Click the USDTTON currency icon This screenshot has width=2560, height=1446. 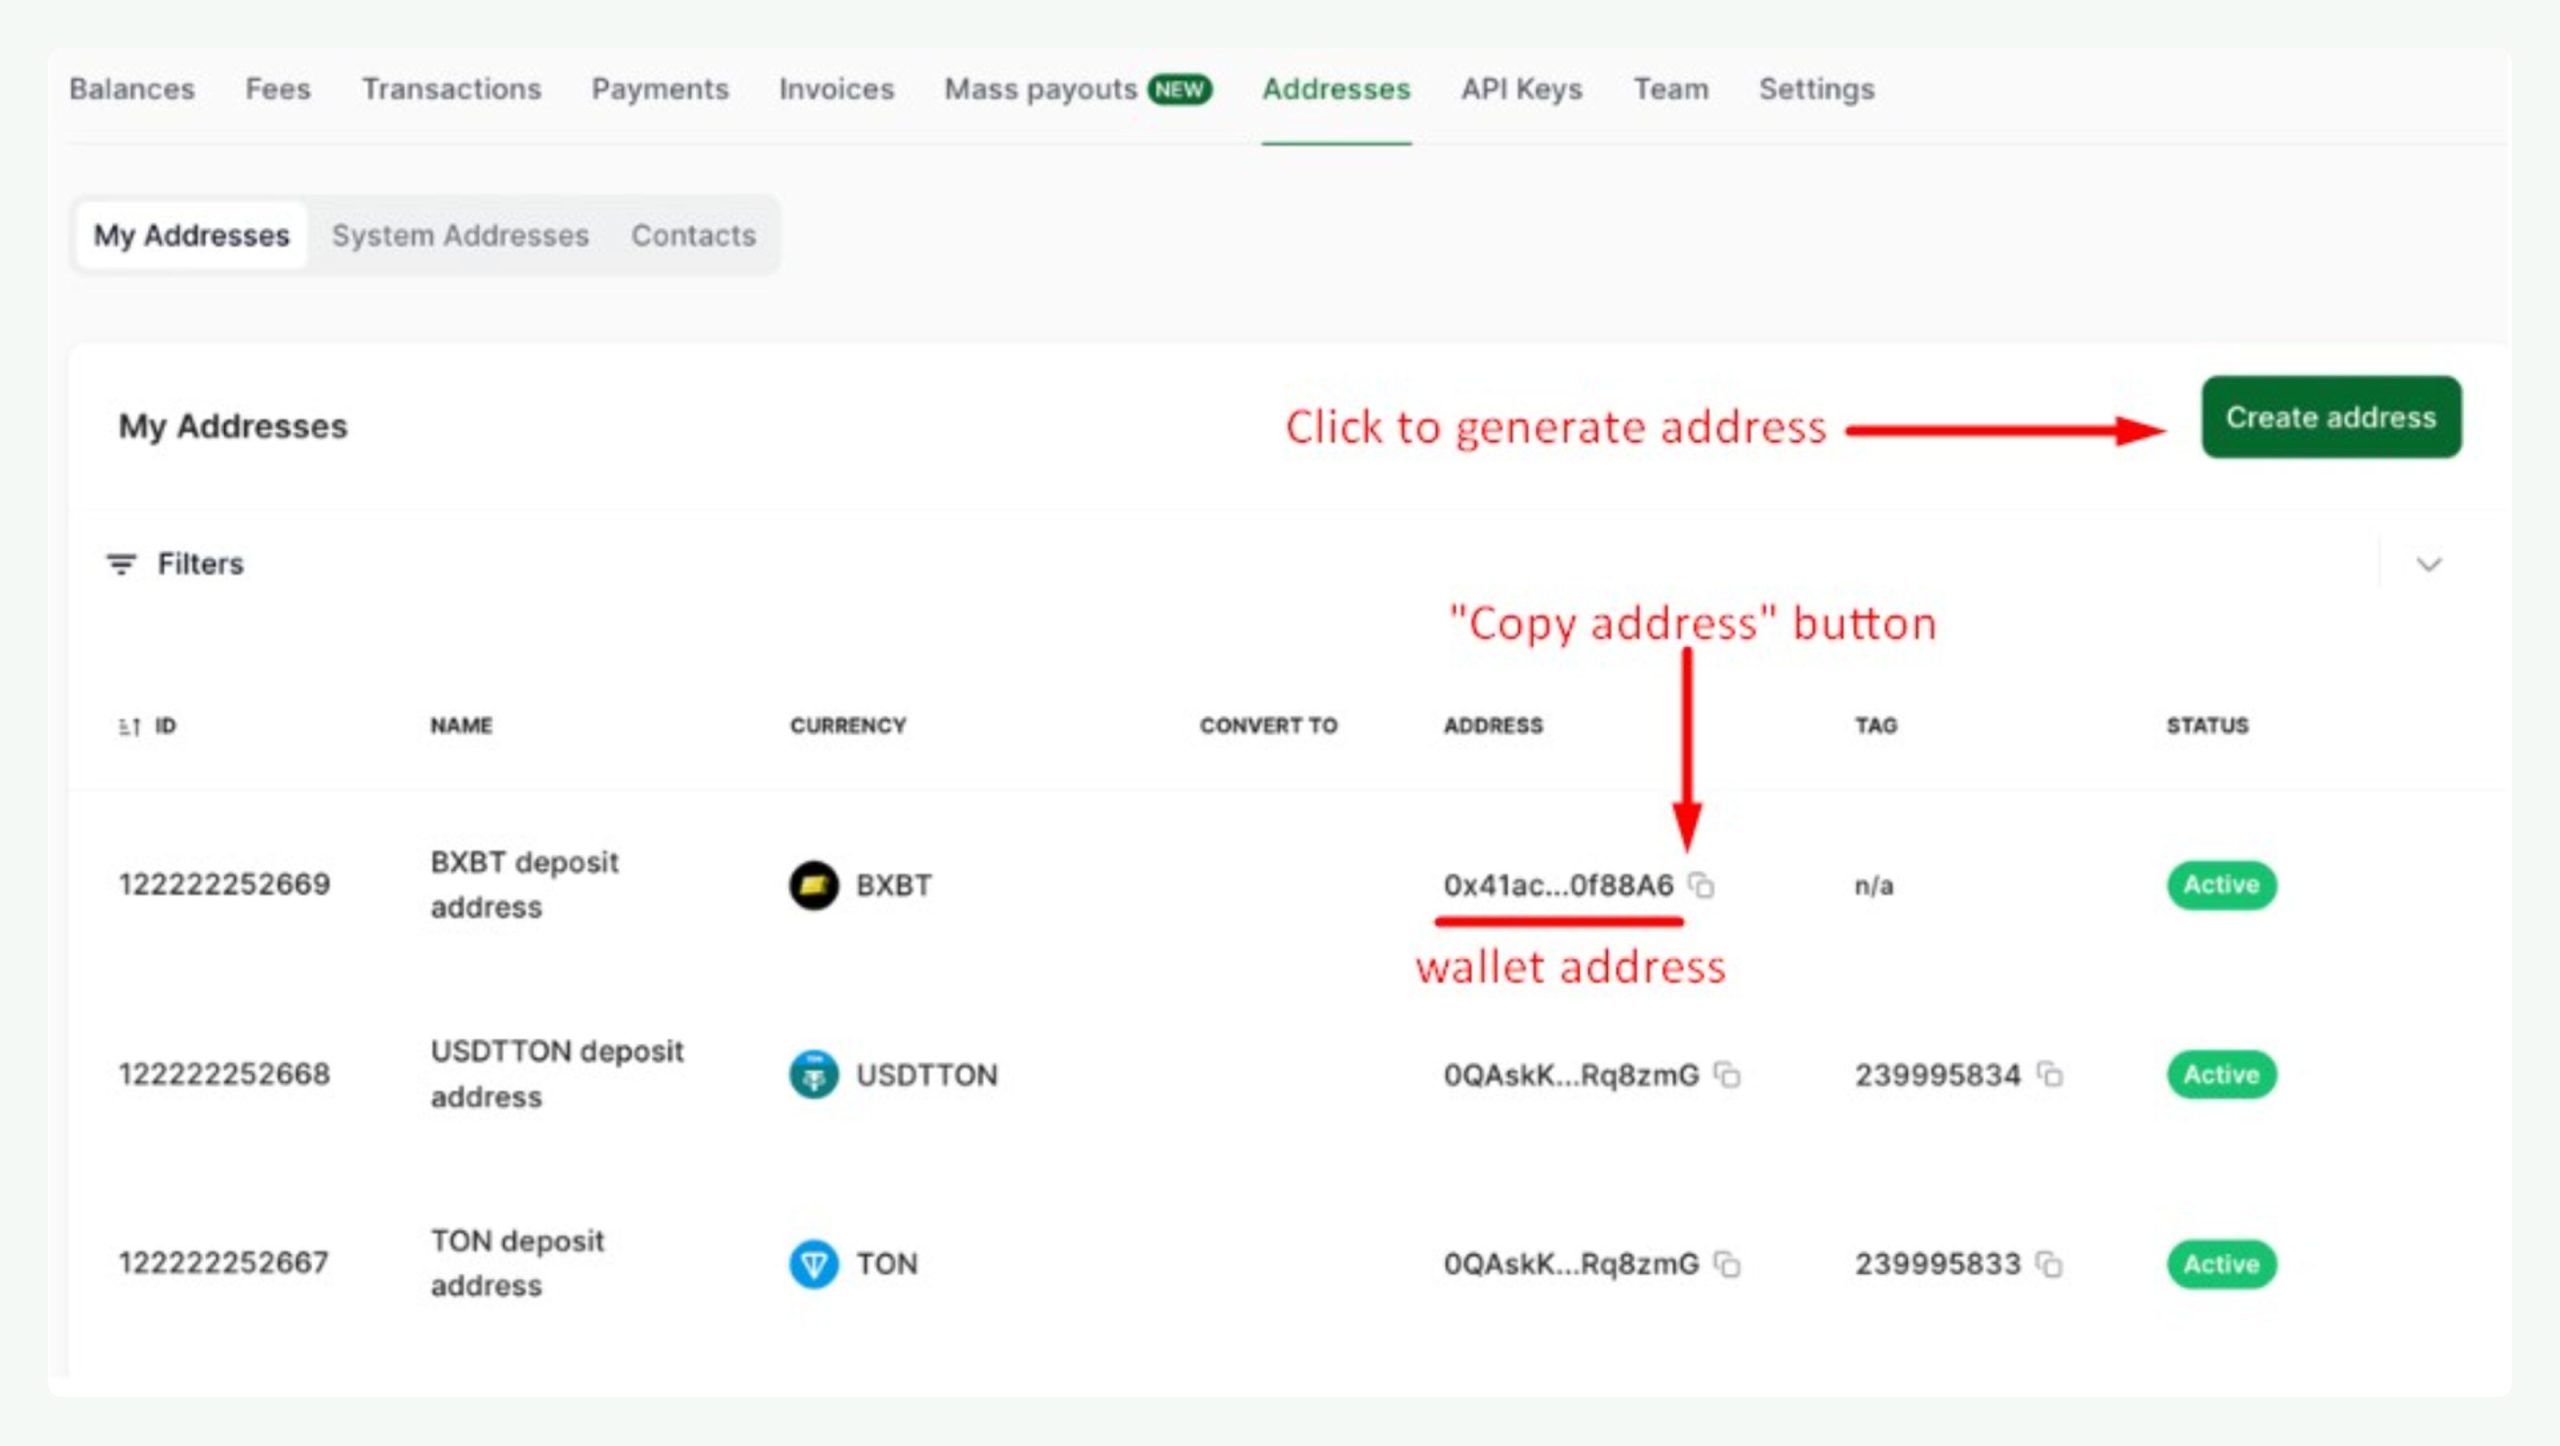813,1075
